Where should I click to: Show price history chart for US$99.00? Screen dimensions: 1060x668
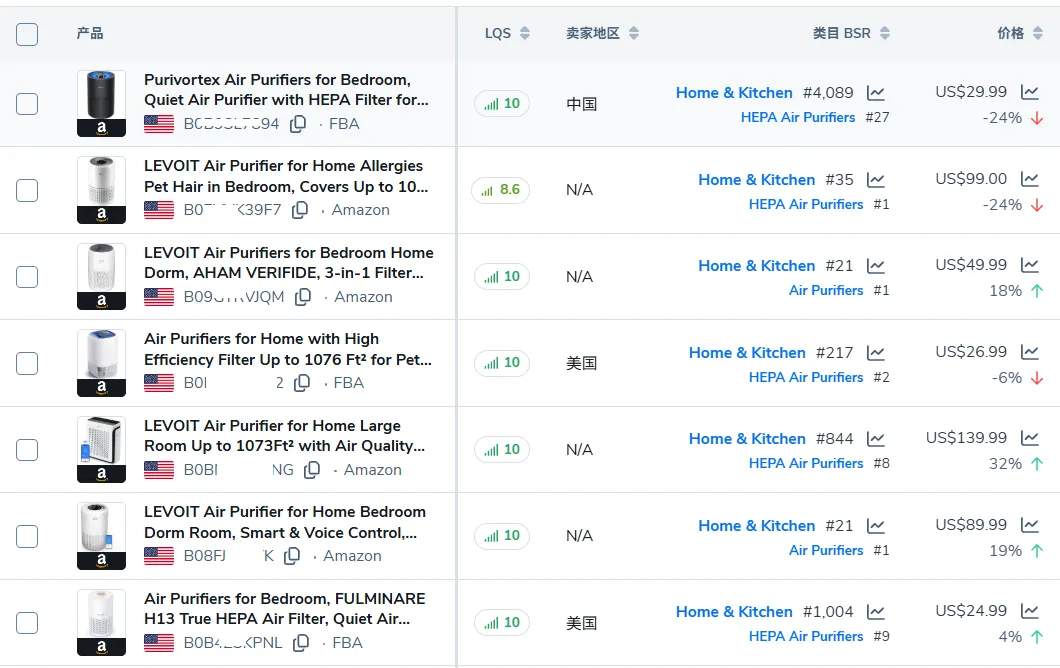coord(1030,178)
